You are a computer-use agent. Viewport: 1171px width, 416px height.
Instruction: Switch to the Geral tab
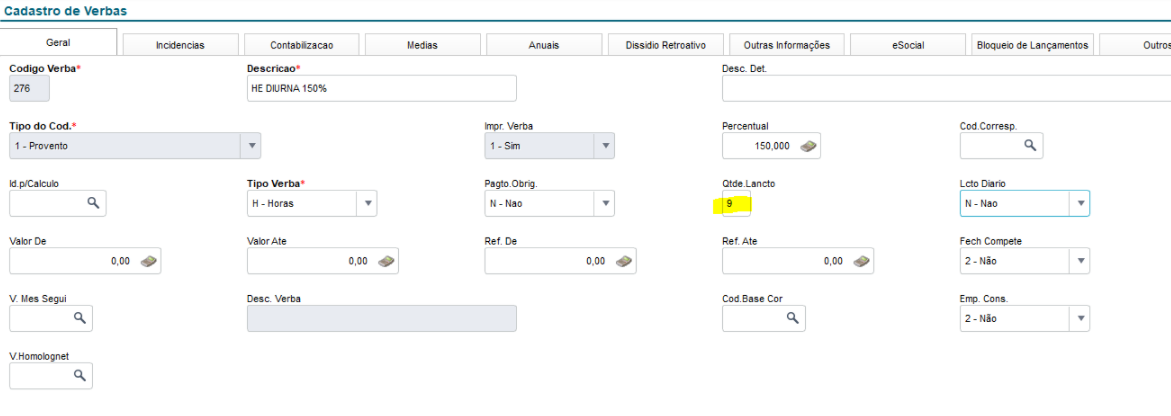pyautogui.click(x=58, y=42)
